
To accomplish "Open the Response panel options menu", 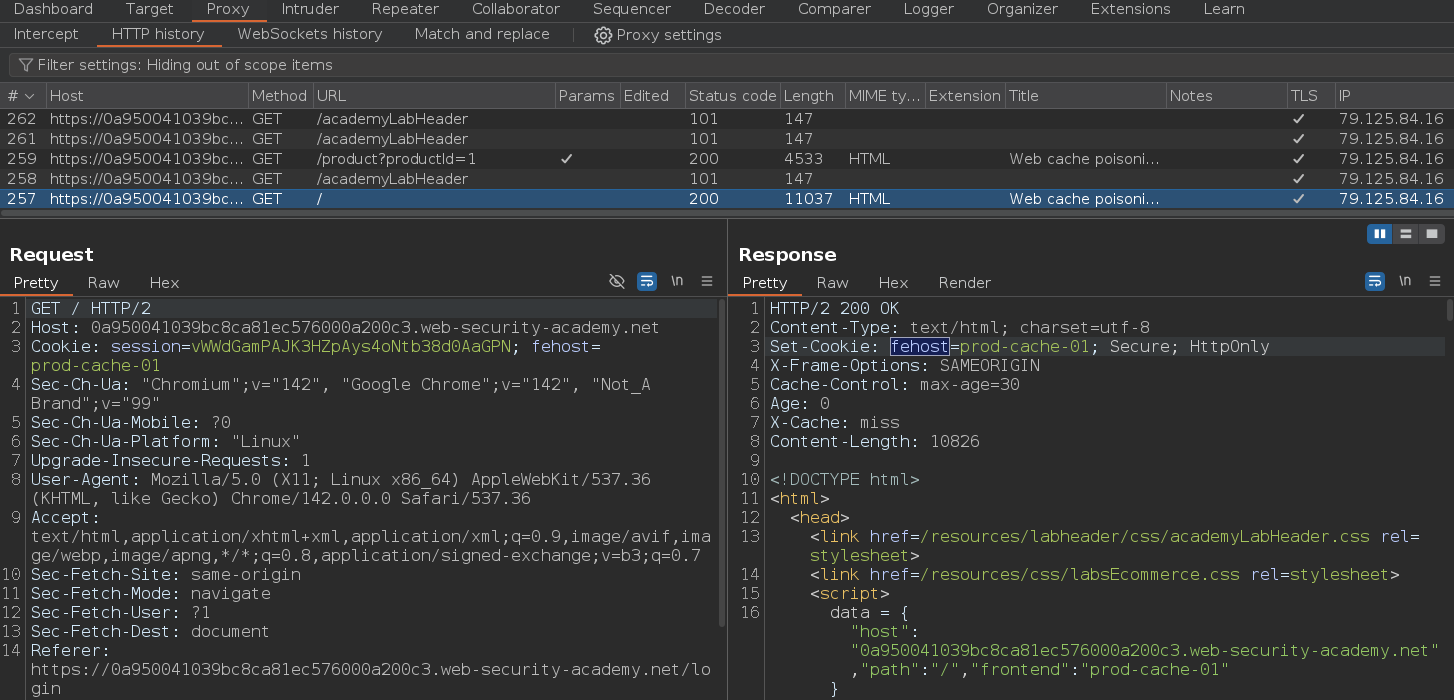I will coord(1435,282).
